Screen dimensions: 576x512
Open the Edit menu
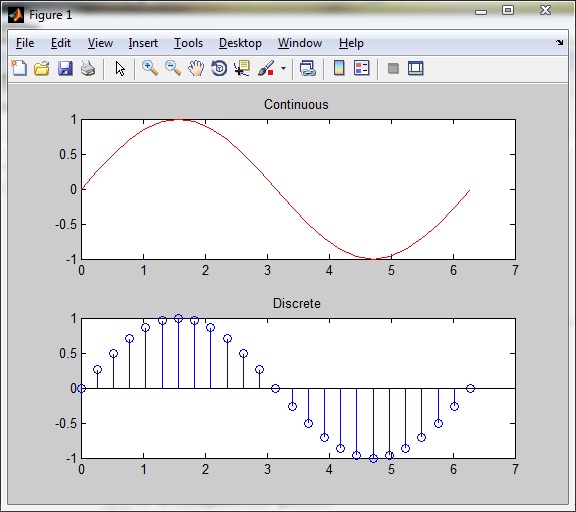click(x=61, y=43)
